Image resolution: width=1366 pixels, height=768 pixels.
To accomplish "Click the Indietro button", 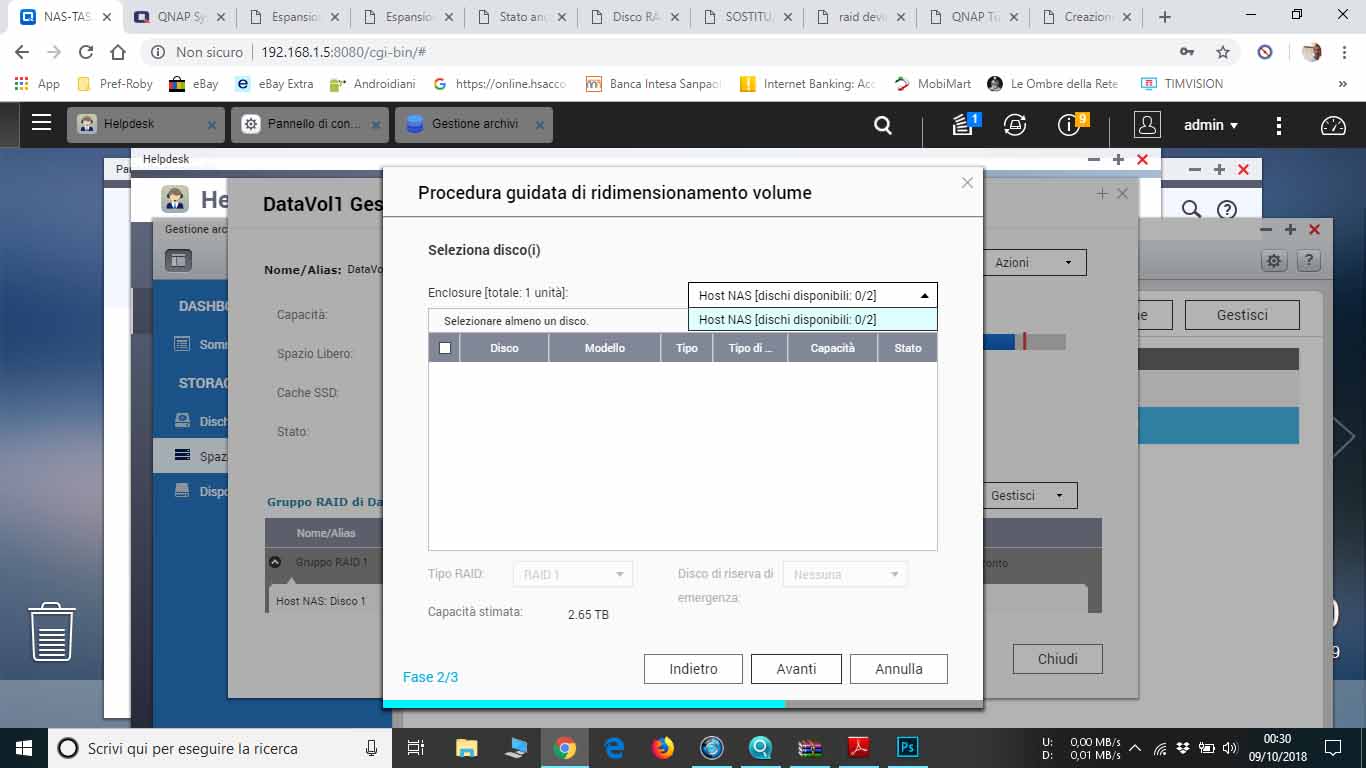I will click(x=693, y=669).
